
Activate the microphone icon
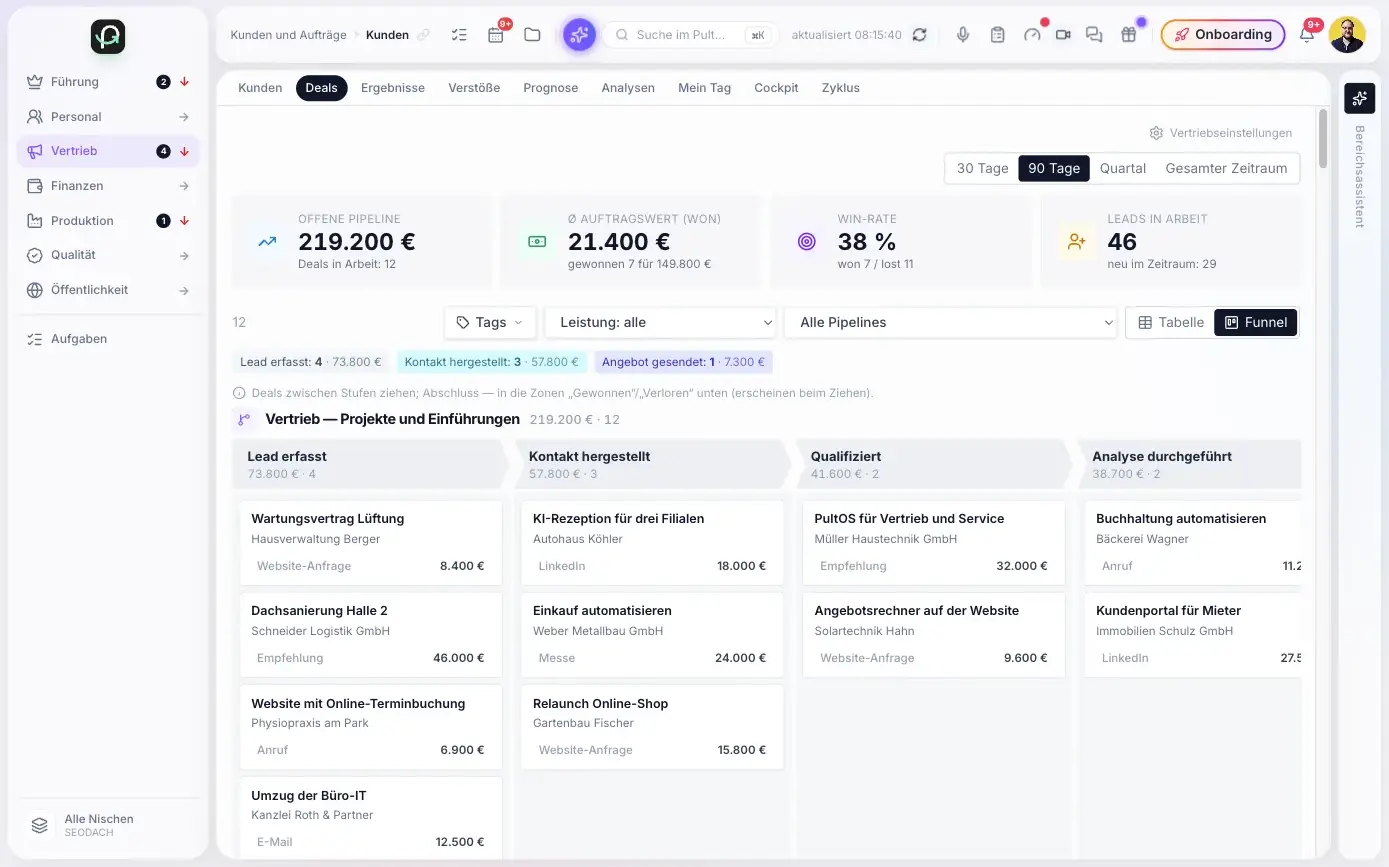[x=963, y=35]
